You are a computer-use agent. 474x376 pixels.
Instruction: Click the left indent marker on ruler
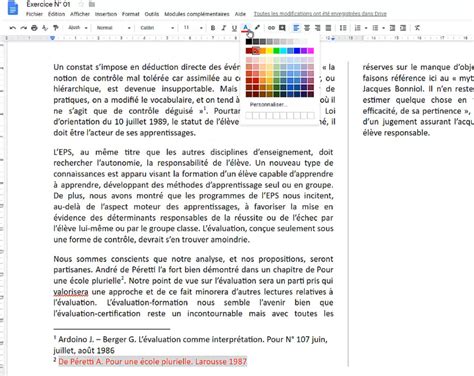point(52,38)
